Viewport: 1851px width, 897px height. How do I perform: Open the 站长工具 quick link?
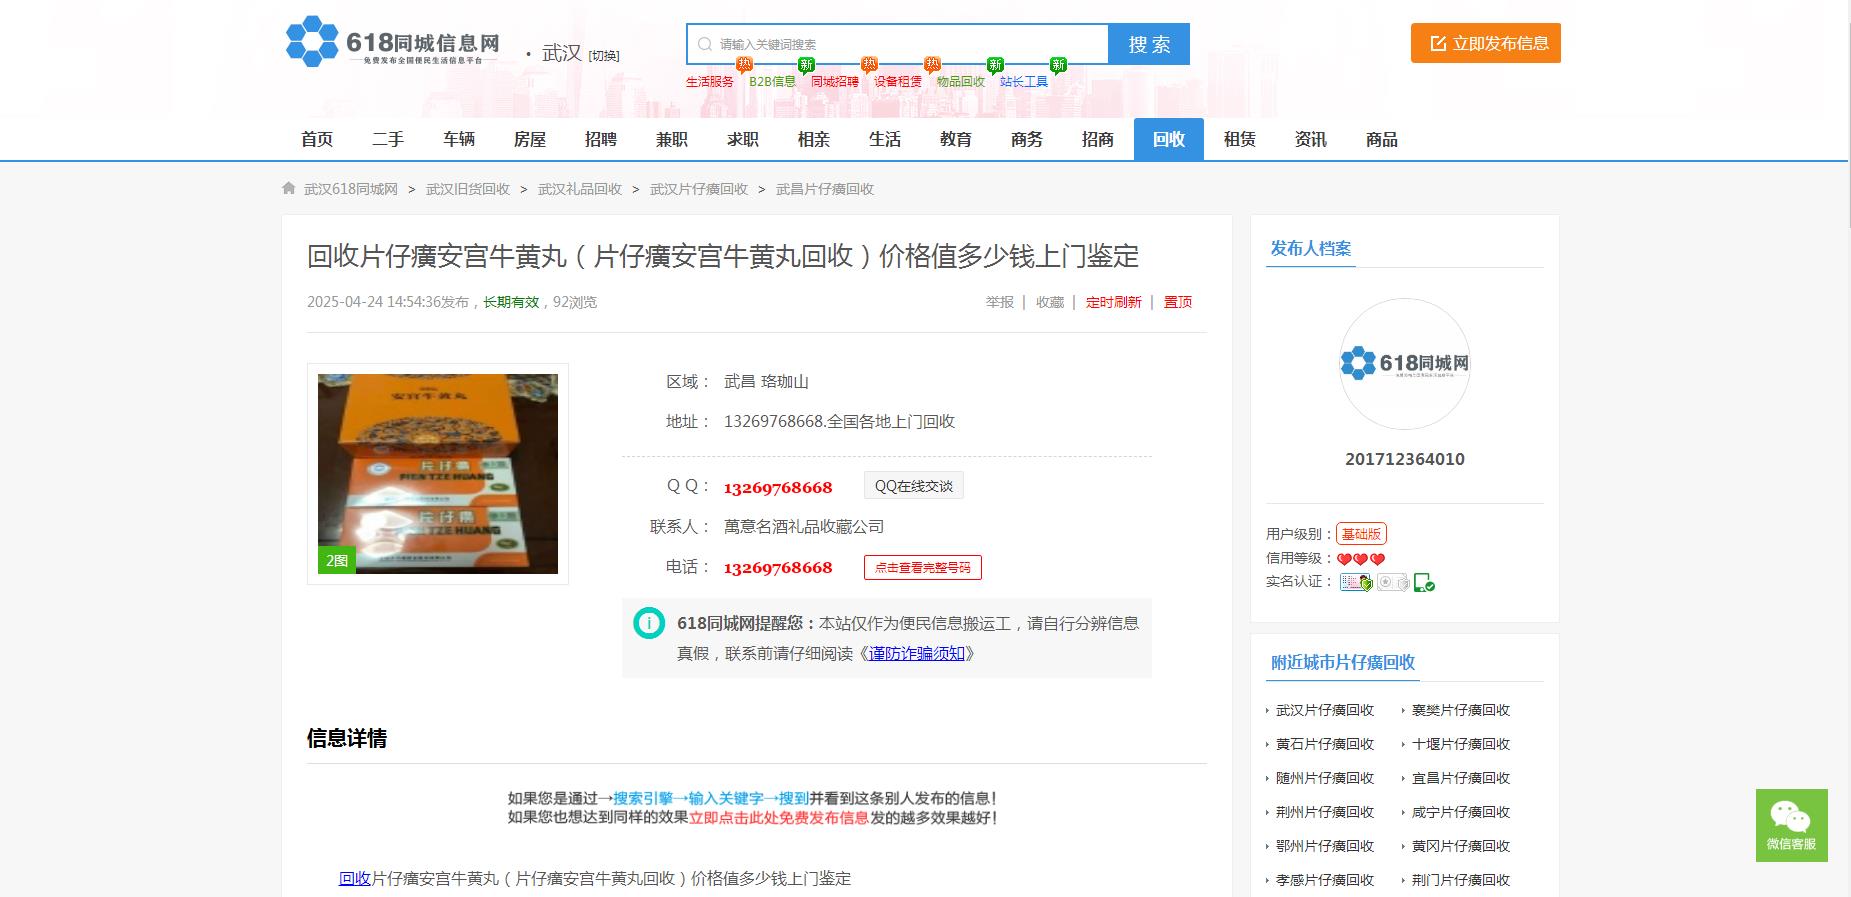click(1024, 82)
